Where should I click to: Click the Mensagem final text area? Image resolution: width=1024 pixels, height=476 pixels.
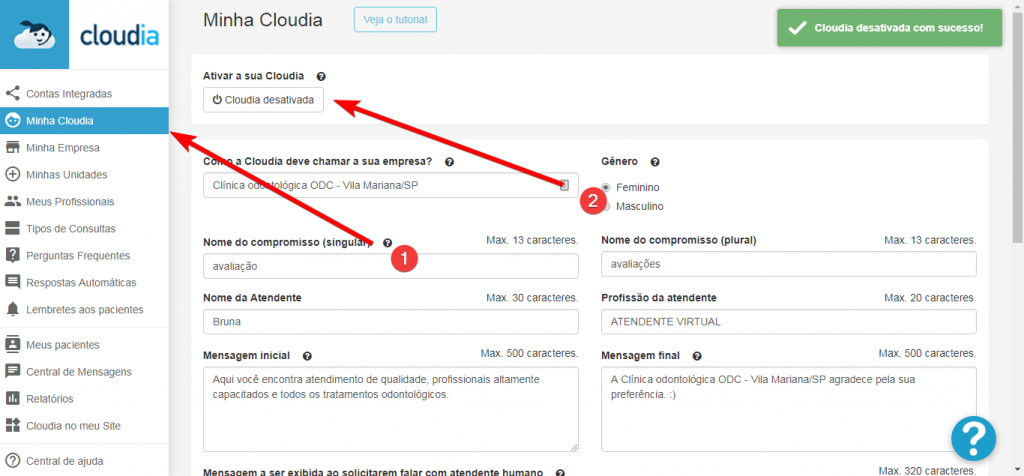click(789, 409)
